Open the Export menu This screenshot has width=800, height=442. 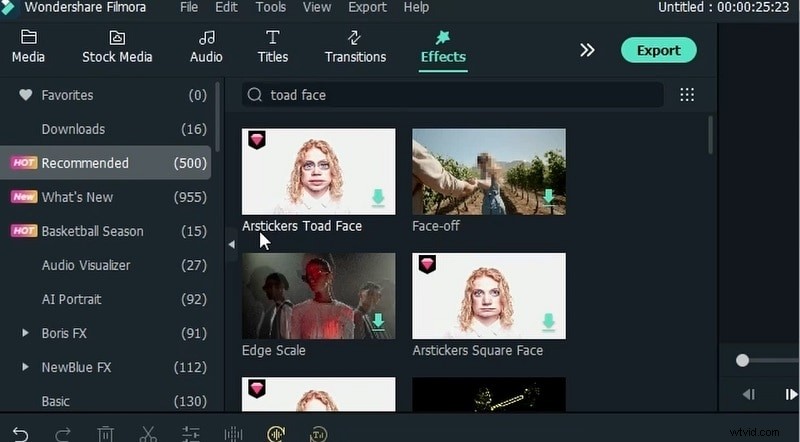pos(367,7)
